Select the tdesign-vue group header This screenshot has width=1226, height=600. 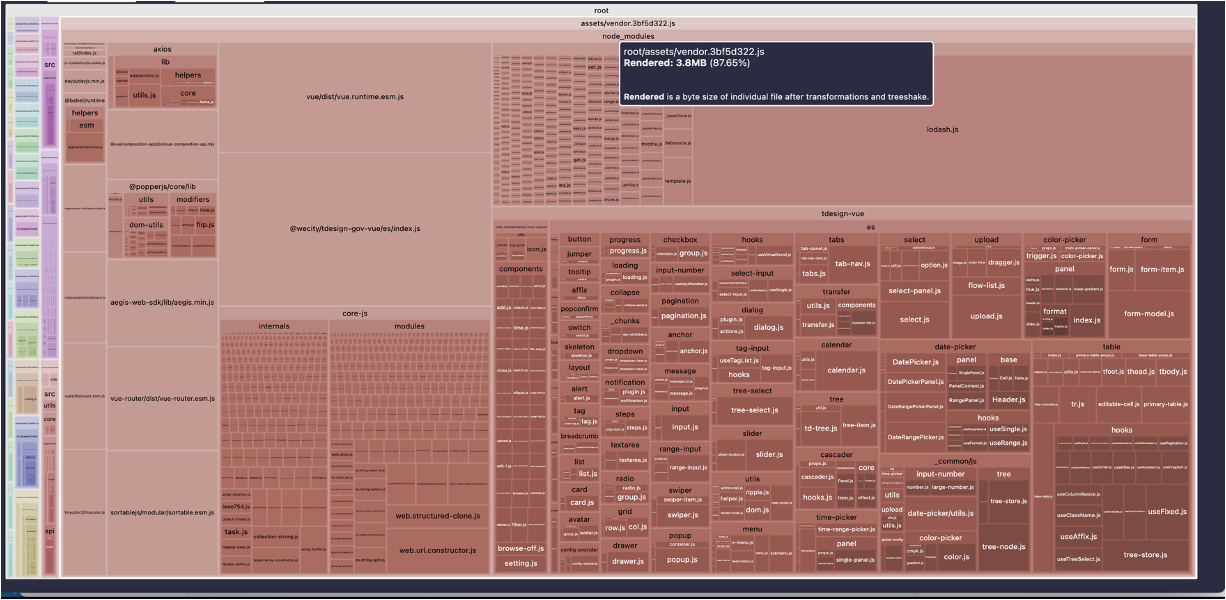pyautogui.click(x=842, y=214)
